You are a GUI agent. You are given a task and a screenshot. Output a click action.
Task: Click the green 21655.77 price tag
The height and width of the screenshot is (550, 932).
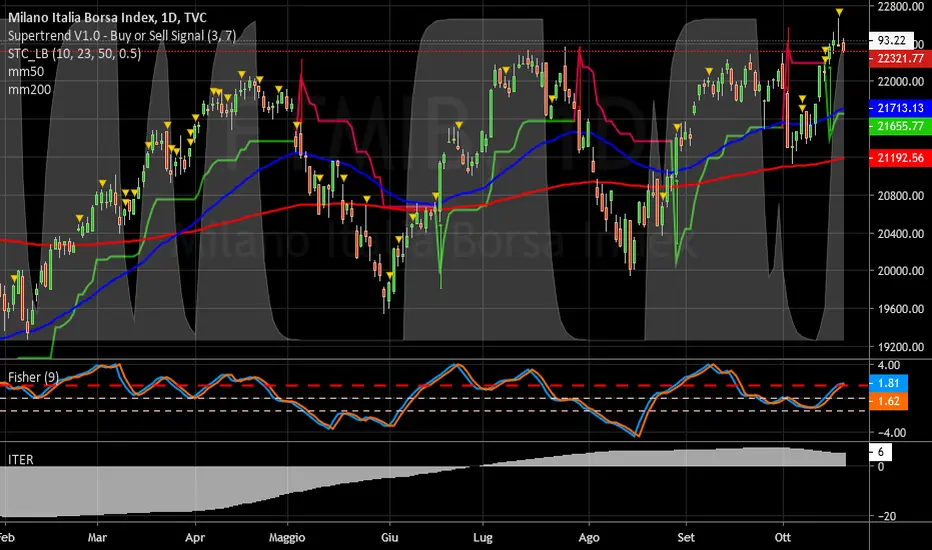tap(900, 126)
